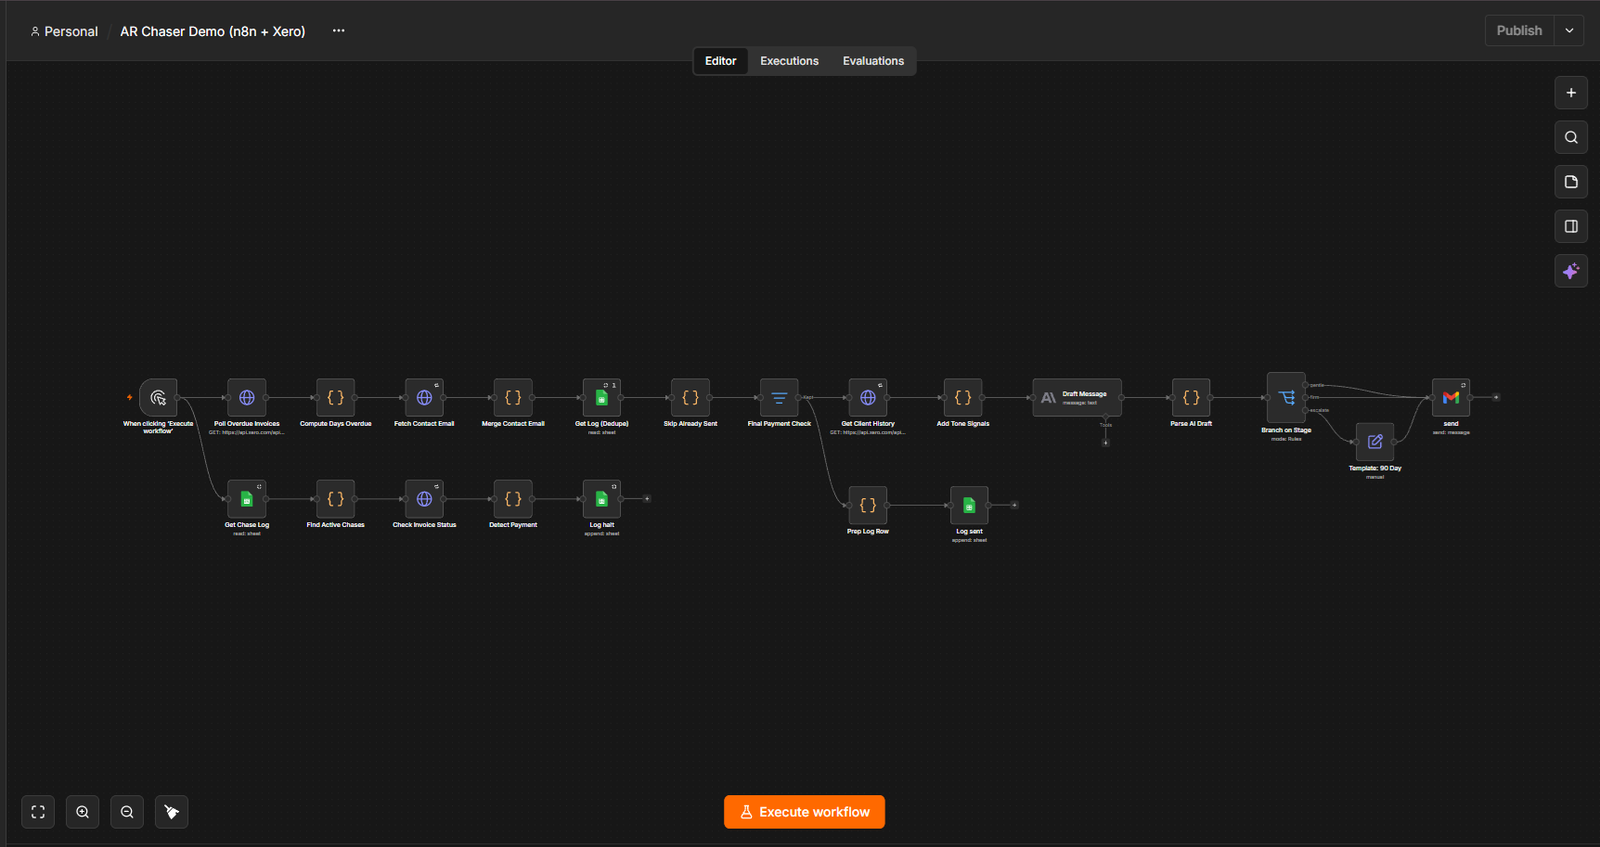
Task: Open the AI assistant sparkle button
Action: (x=1571, y=271)
